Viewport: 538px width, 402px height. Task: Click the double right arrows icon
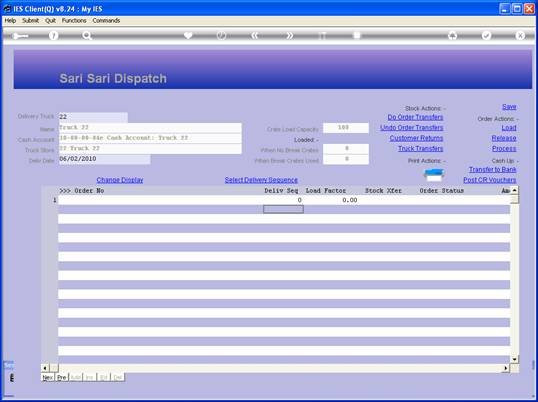pyautogui.click(x=290, y=36)
